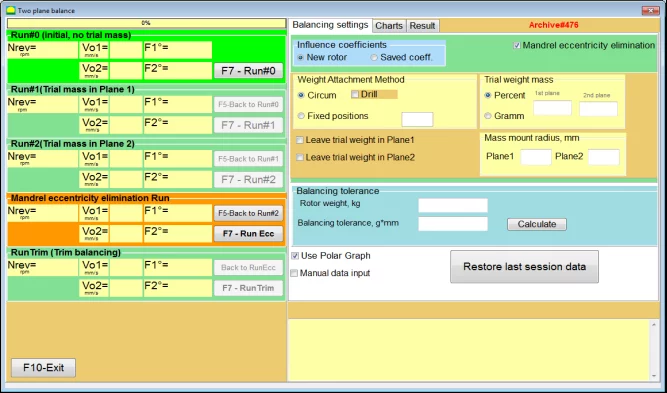This screenshot has height=393, width=667.
Task: Click the Run#1 Vo1 value field
Action: (x=126, y=105)
